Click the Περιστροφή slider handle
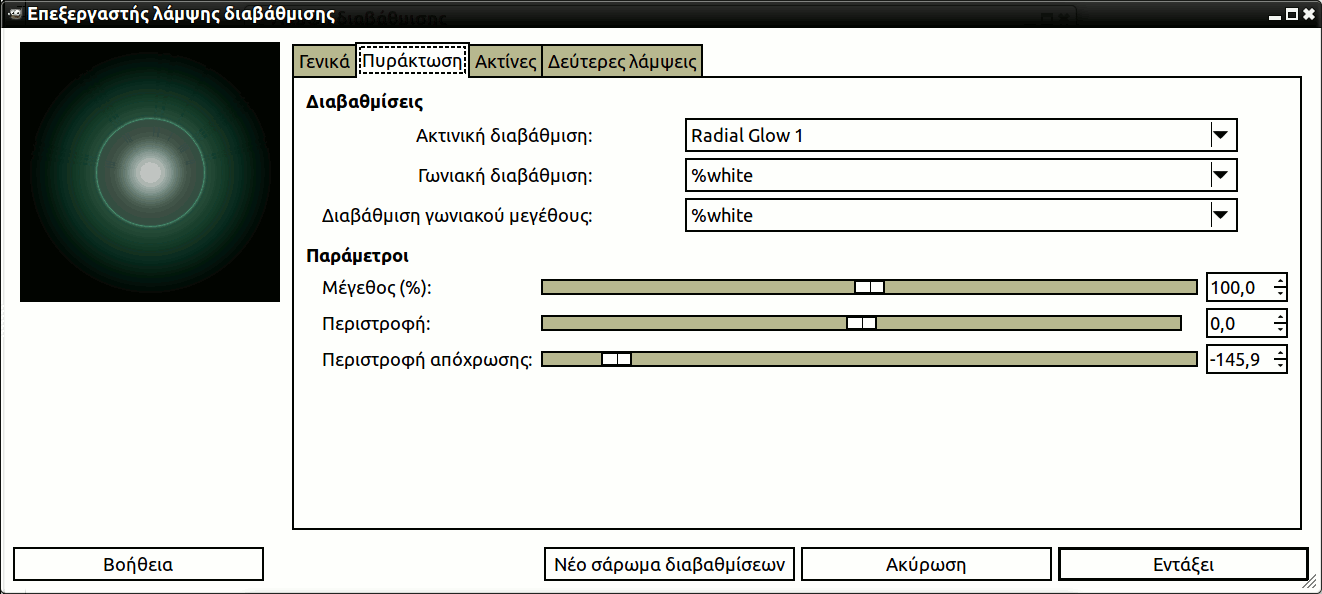The image size is (1322, 594). pos(861,323)
